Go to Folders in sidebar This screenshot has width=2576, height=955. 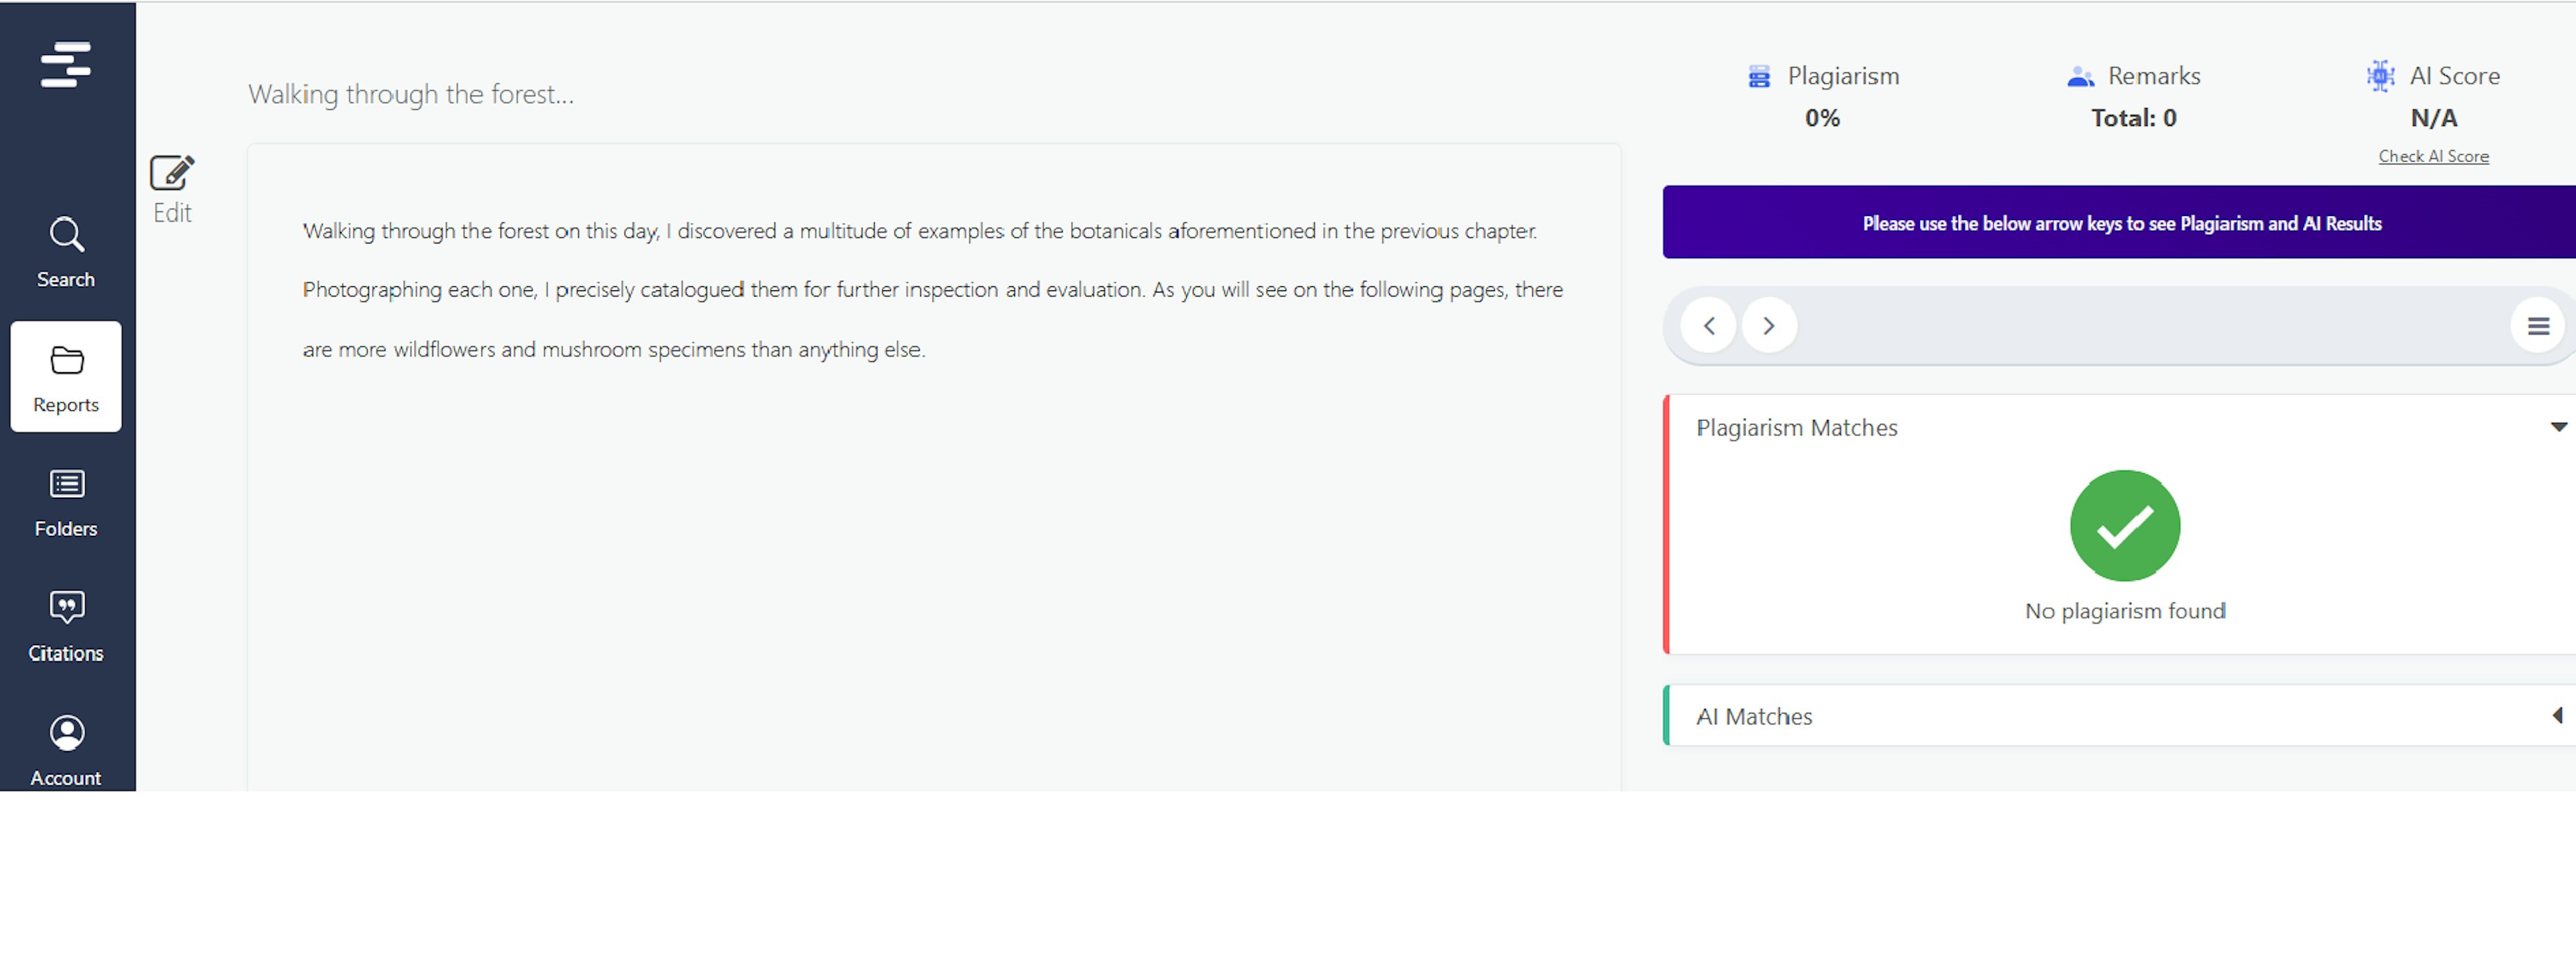66,502
